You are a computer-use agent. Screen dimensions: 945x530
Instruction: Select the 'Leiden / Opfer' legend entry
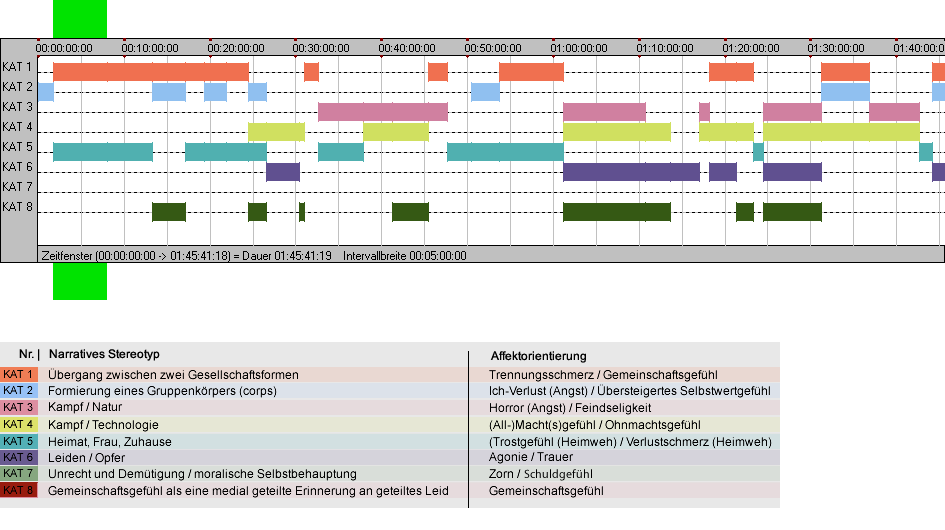pyautogui.click(x=86, y=458)
